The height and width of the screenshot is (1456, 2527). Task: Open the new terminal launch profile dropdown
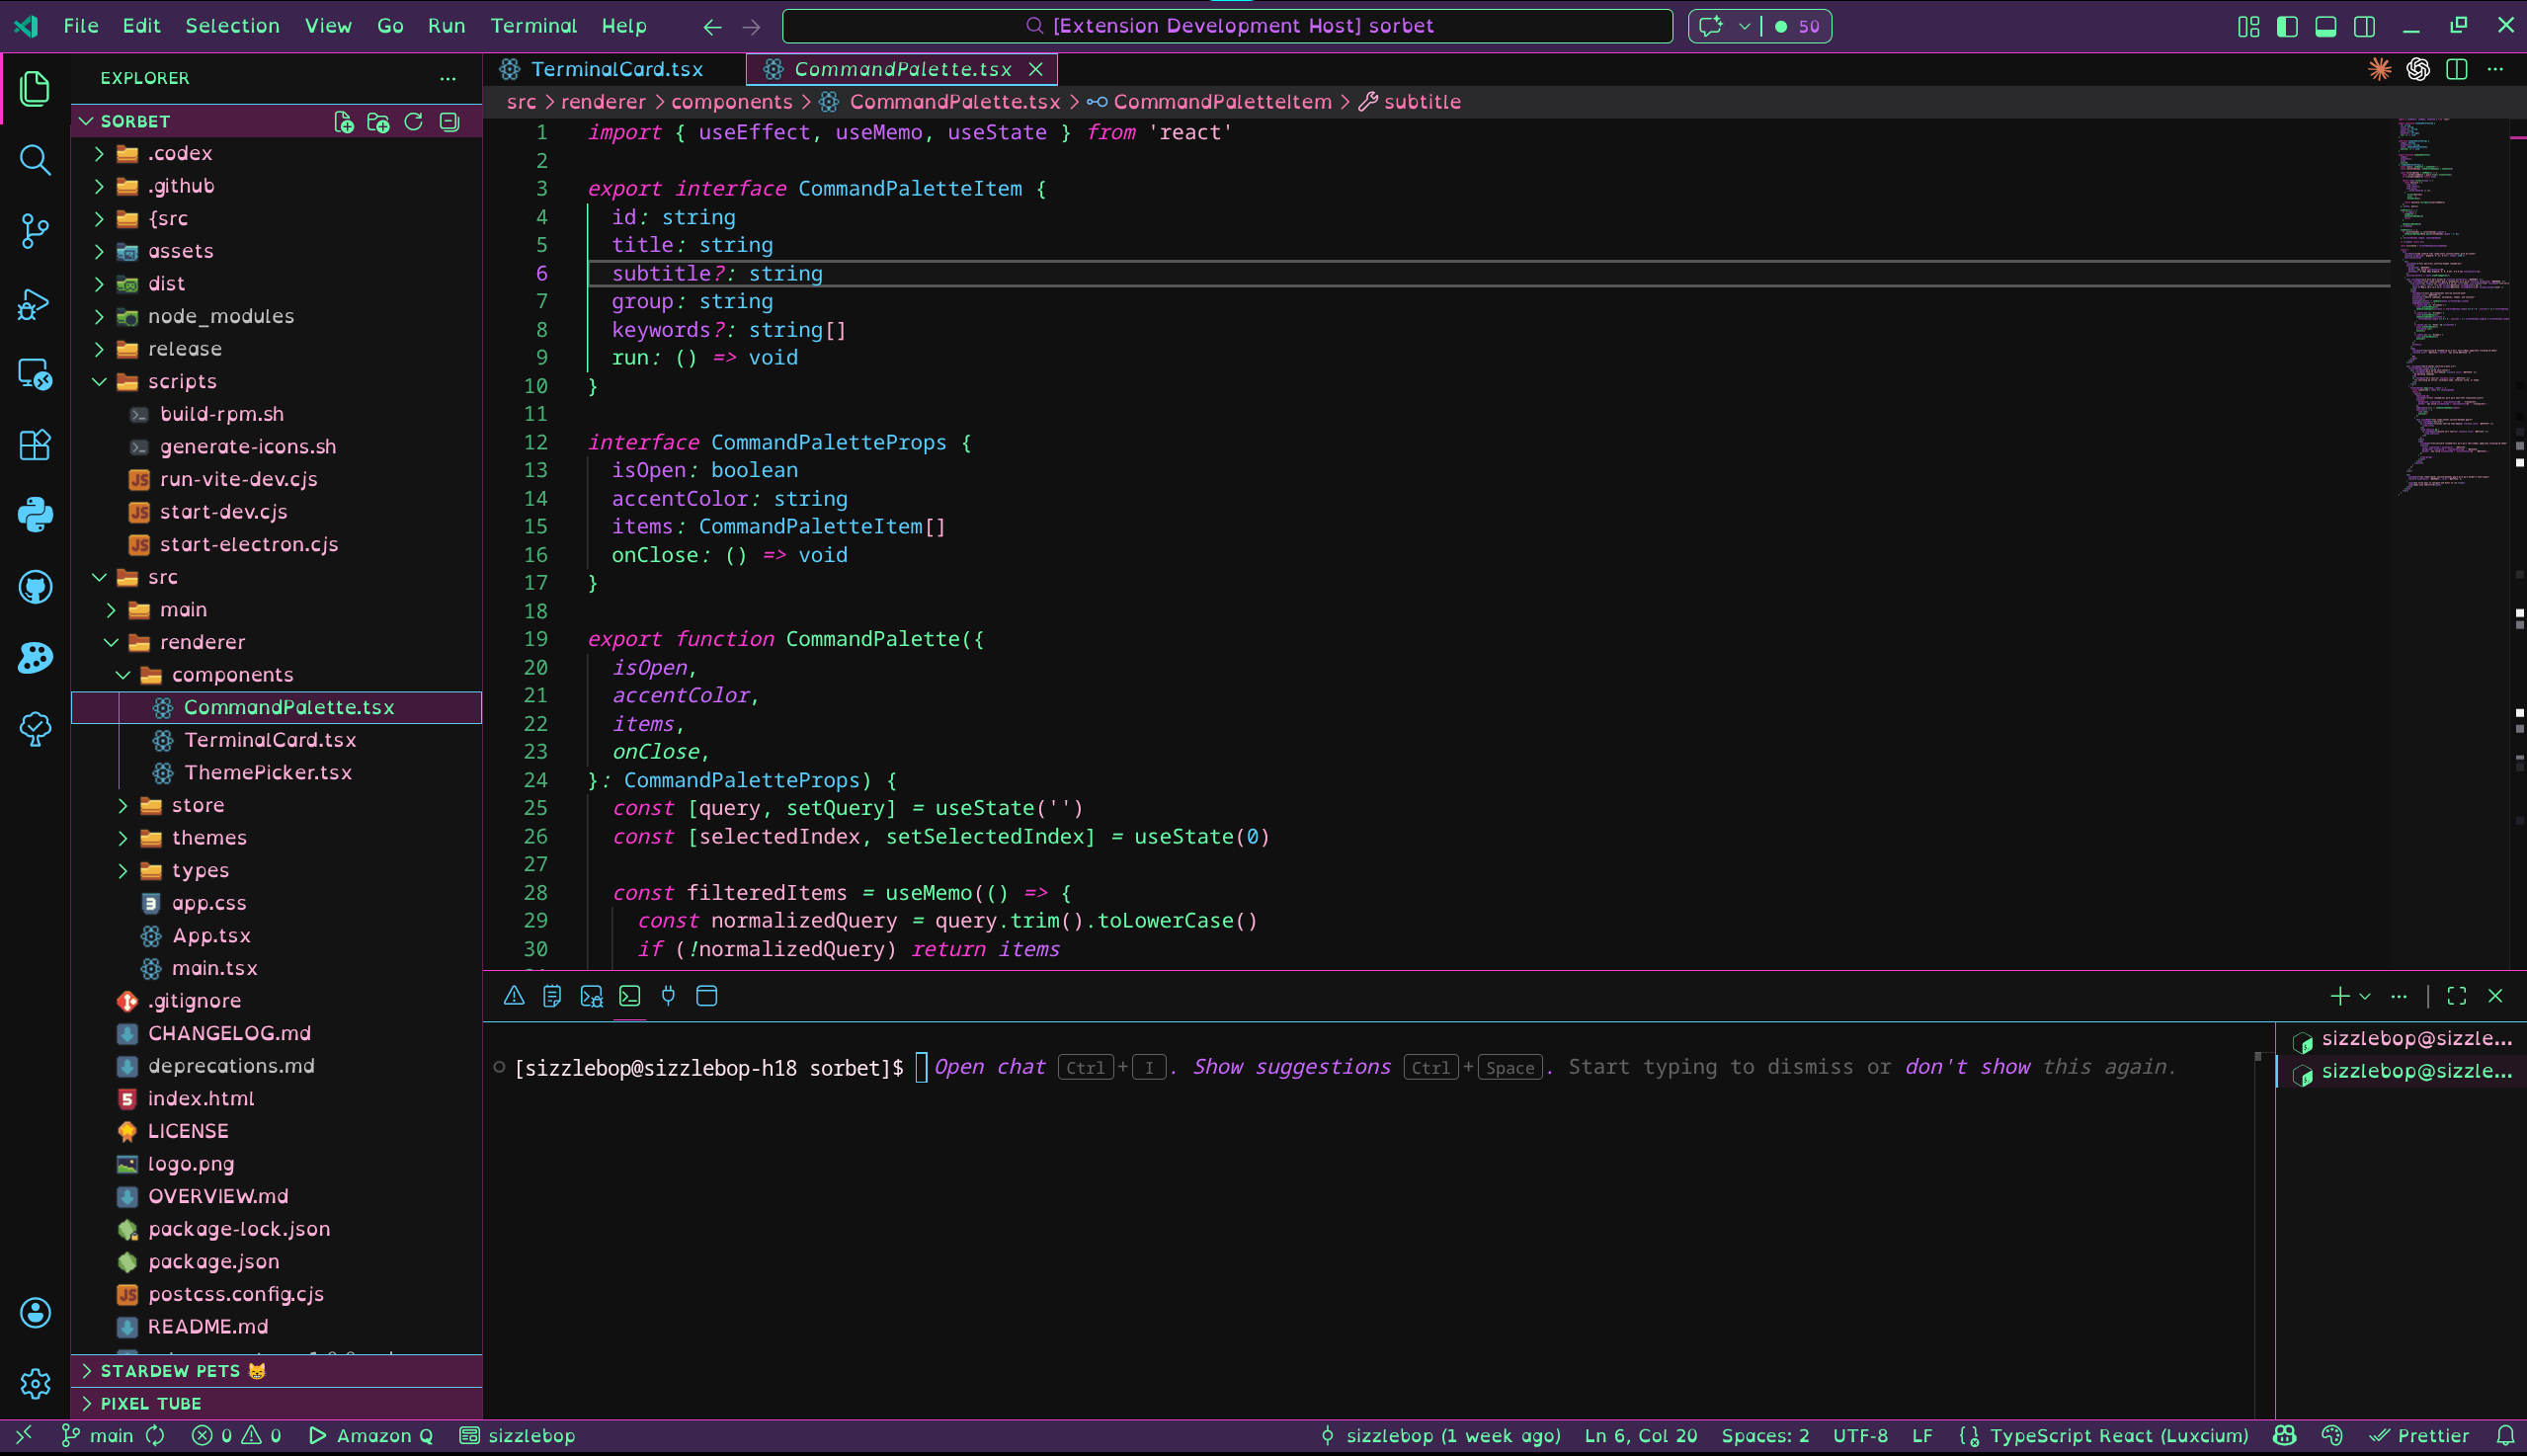2365,996
